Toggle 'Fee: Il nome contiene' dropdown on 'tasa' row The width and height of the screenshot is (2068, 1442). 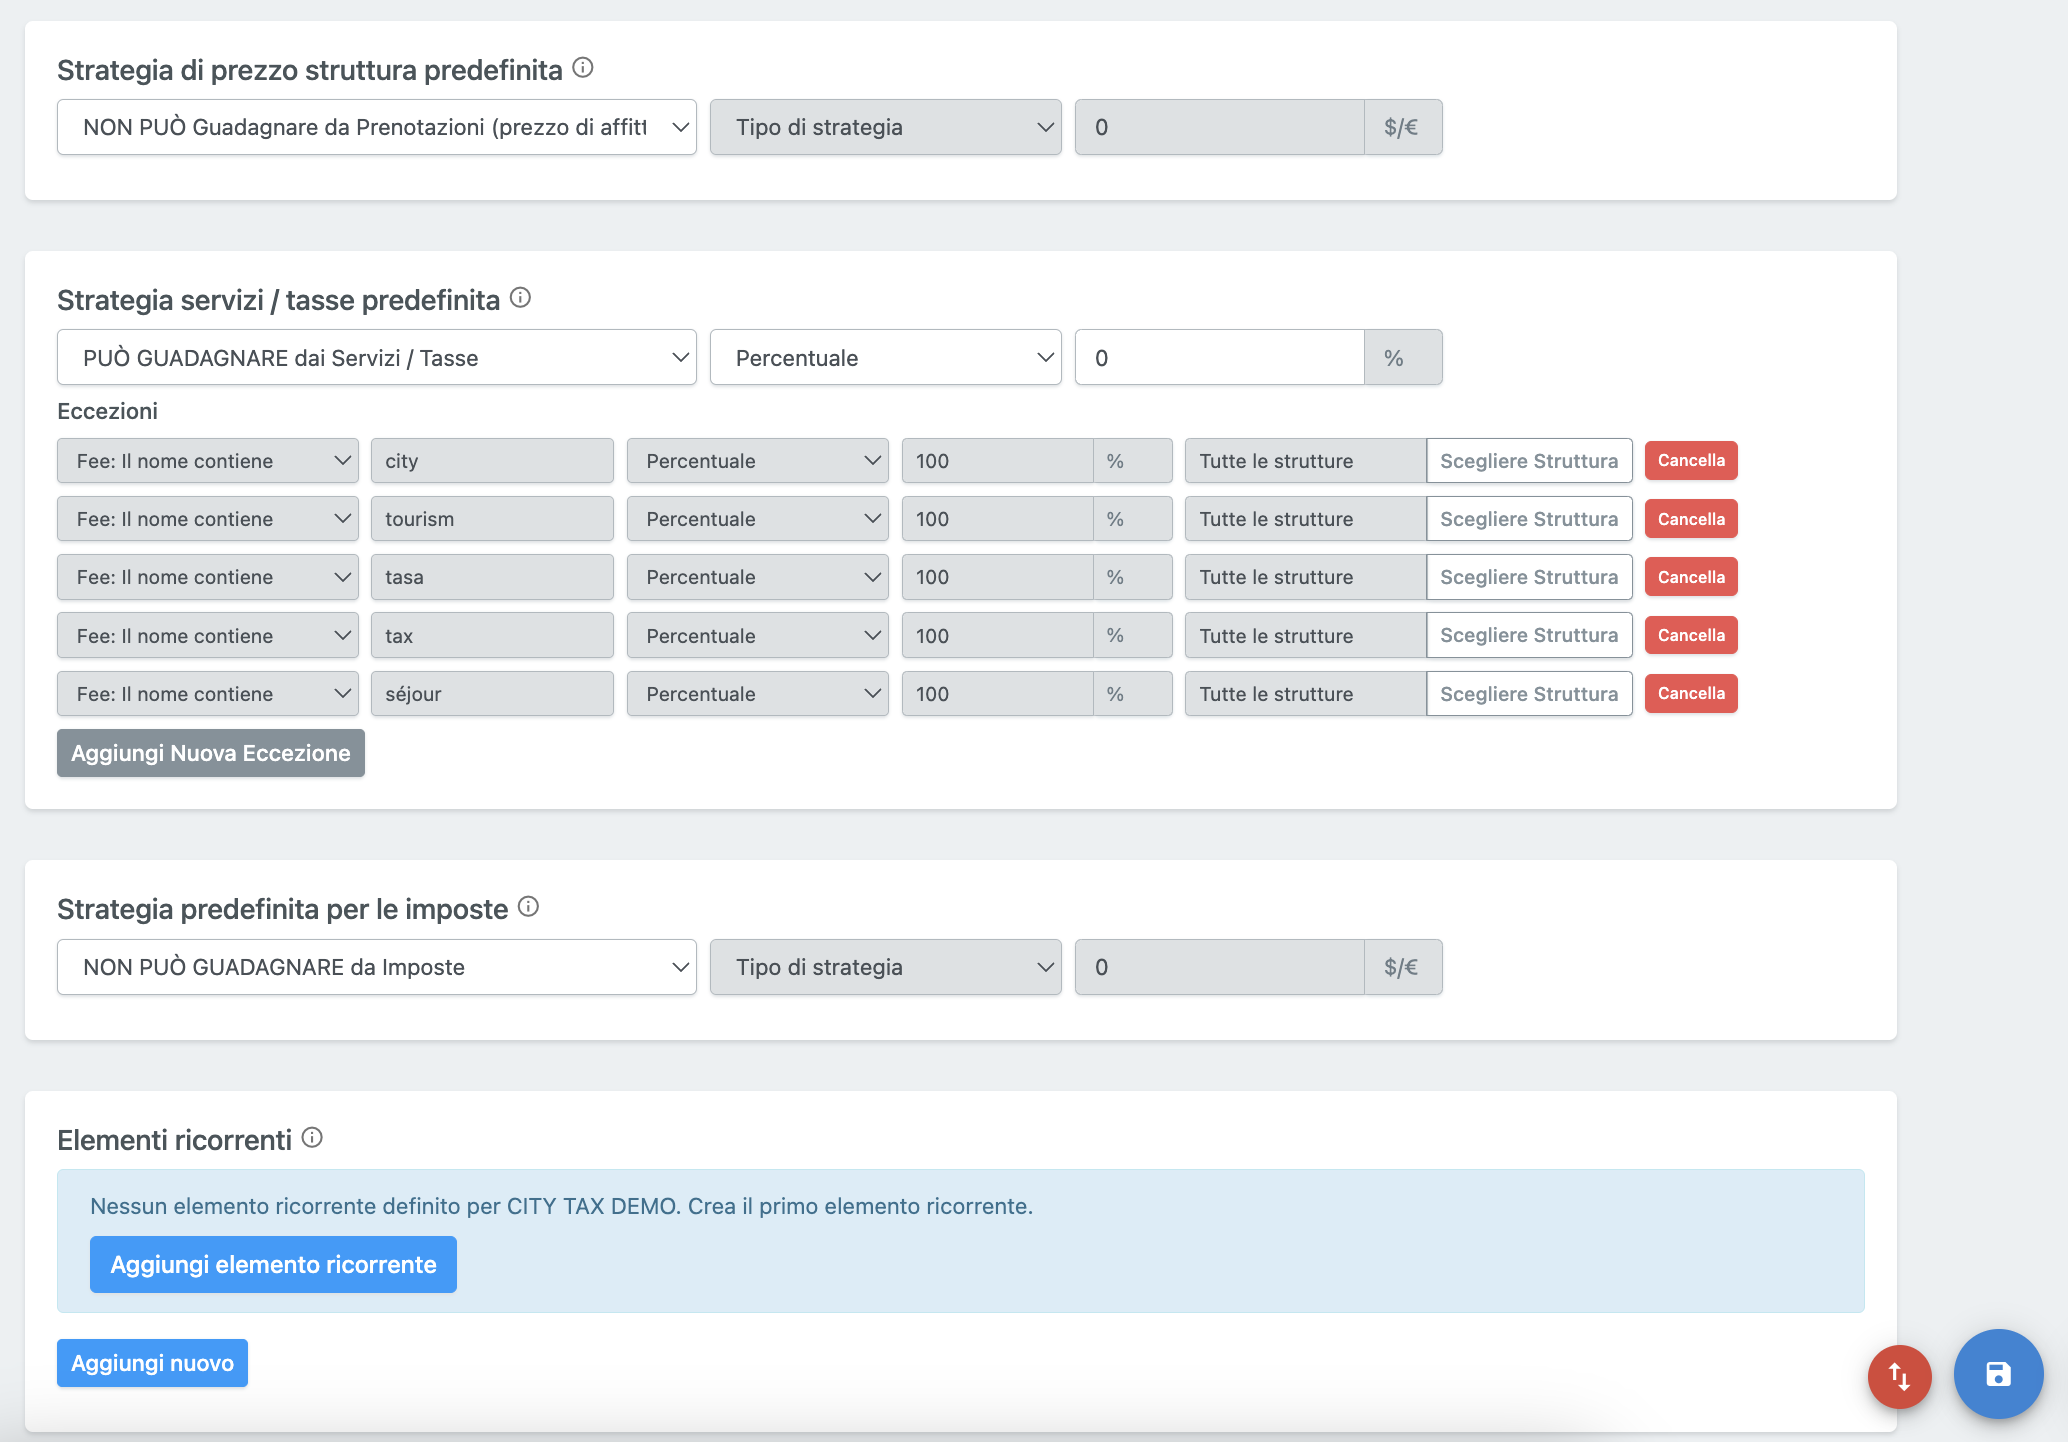209,576
